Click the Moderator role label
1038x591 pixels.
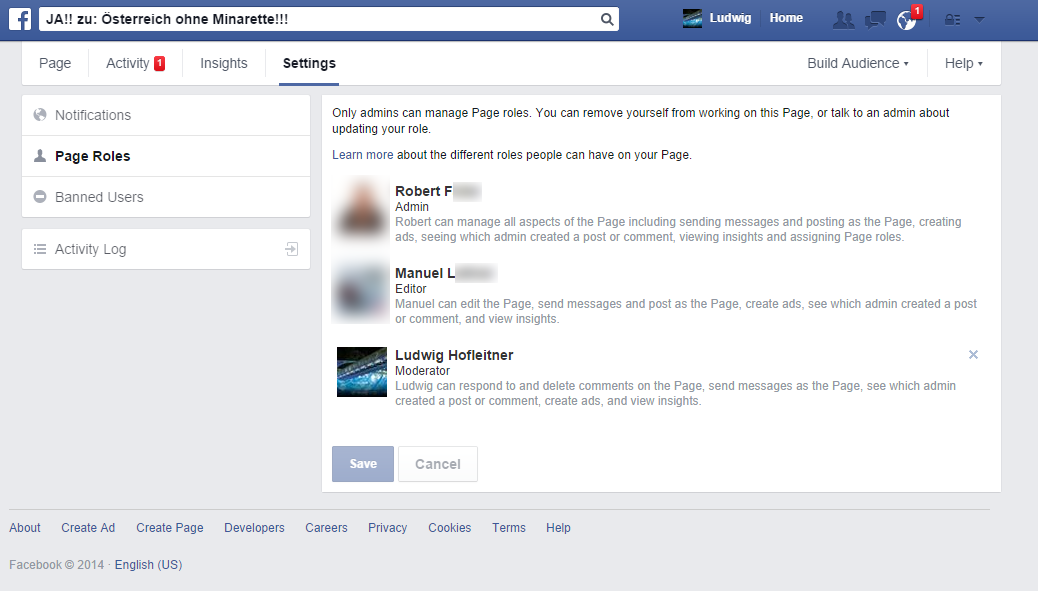pyautogui.click(x=422, y=371)
